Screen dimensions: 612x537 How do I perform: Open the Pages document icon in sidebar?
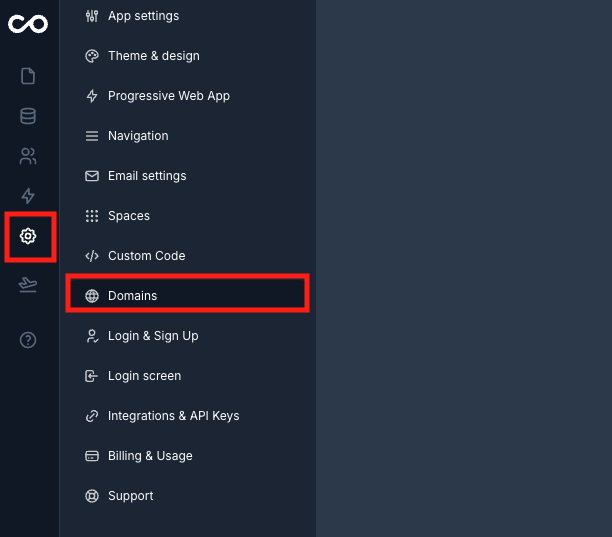pyautogui.click(x=28, y=76)
